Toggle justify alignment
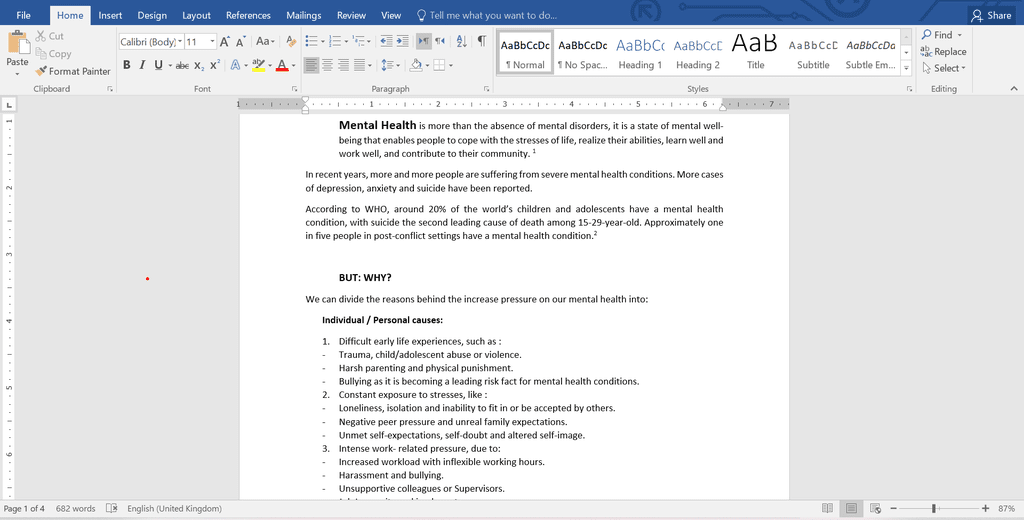Image resolution: width=1024 pixels, height=520 pixels. coord(359,65)
